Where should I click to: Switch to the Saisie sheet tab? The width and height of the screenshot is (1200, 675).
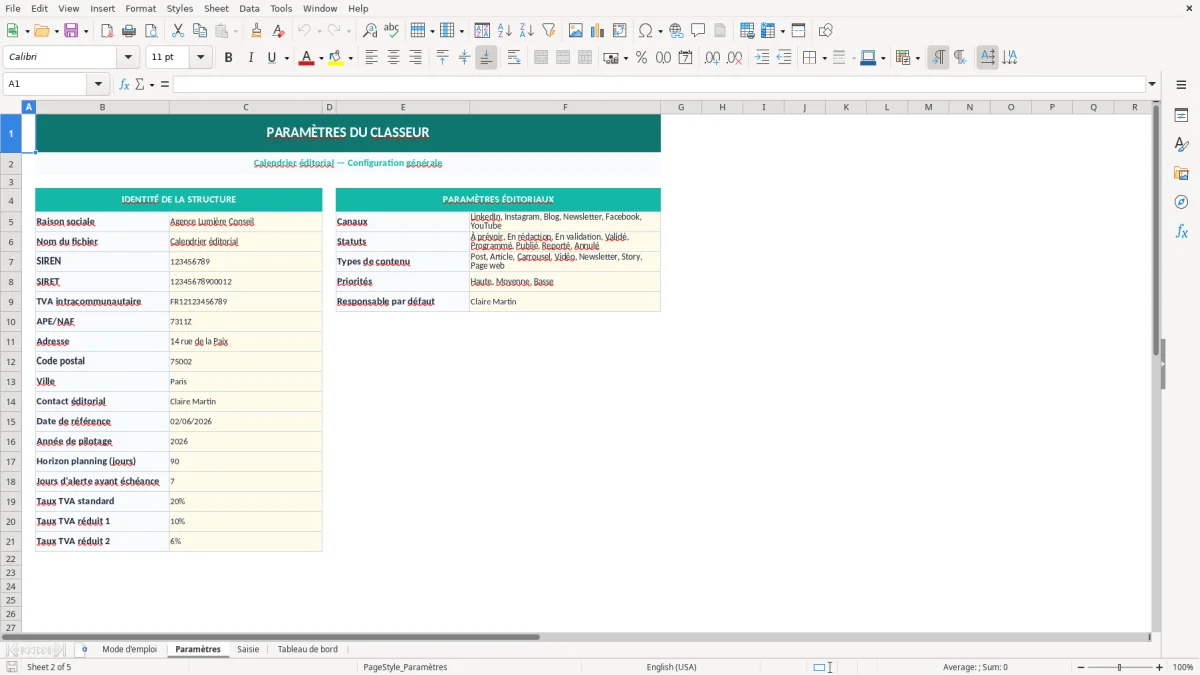coord(248,649)
